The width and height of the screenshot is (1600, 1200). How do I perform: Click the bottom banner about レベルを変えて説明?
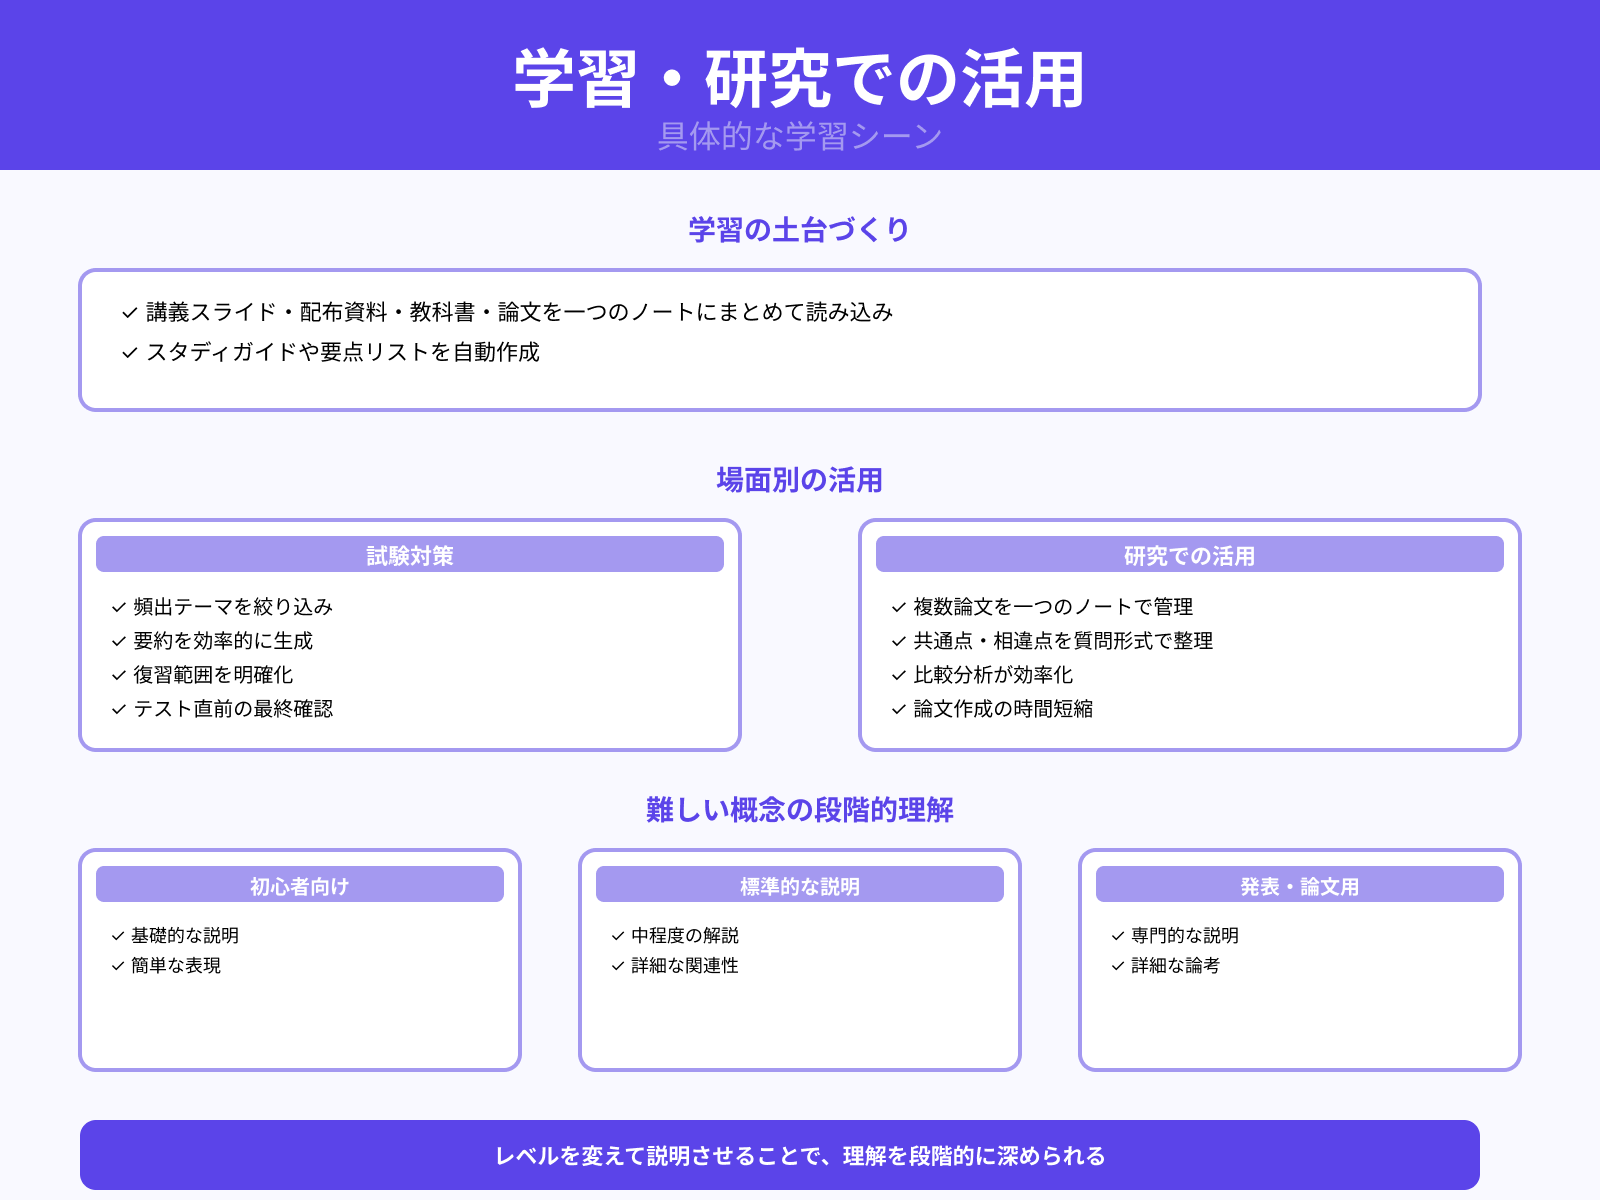point(800,1155)
